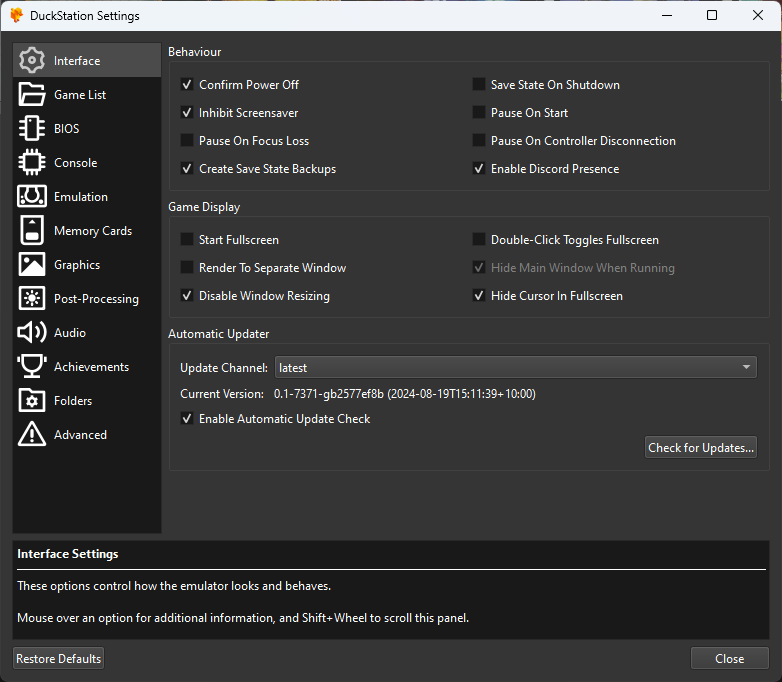Click the Game List folder icon
The width and height of the screenshot is (782, 682).
point(32,94)
